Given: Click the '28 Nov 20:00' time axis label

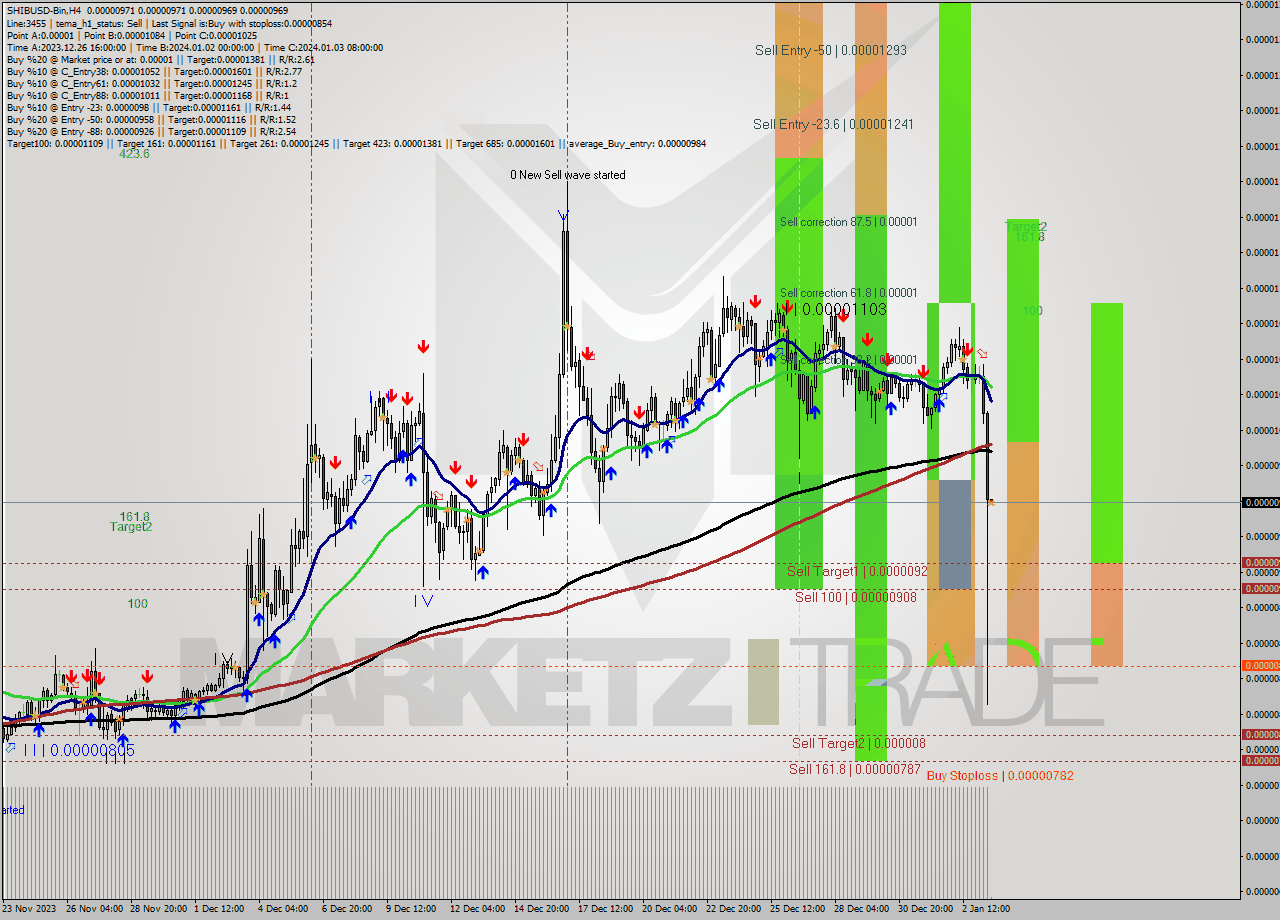Looking at the screenshot, I should coord(159,909).
